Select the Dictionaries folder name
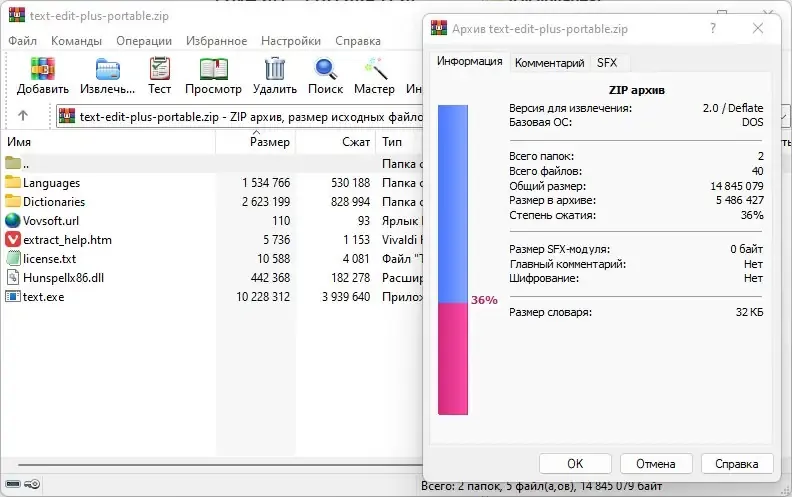The height and width of the screenshot is (497, 792). tap(54, 202)
